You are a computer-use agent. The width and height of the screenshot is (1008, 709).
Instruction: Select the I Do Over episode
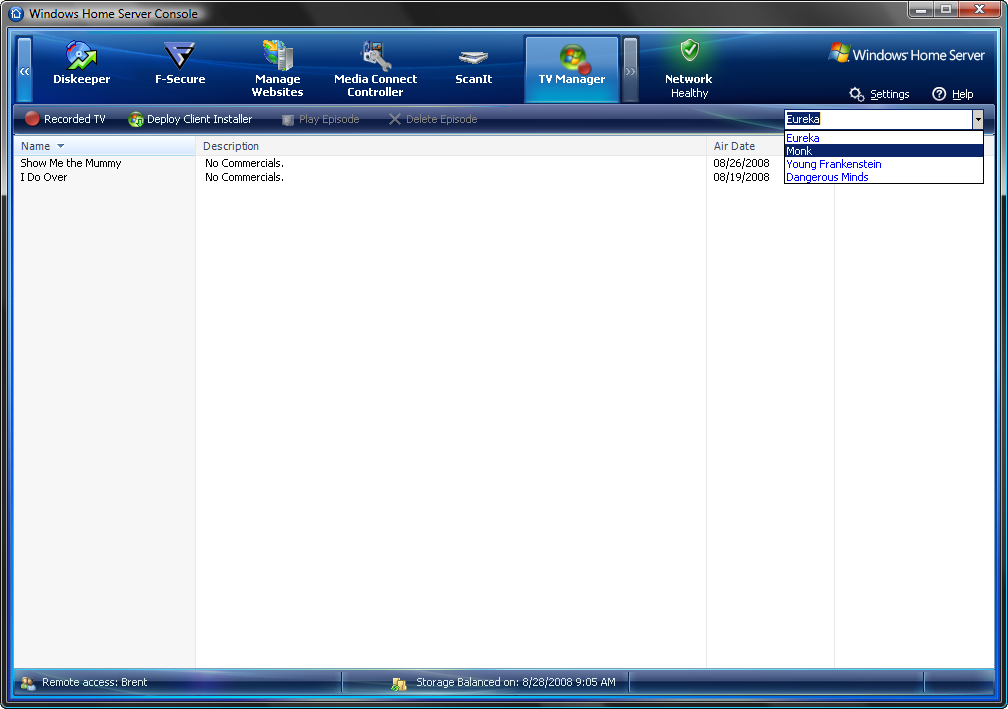(x=44, y=177)
